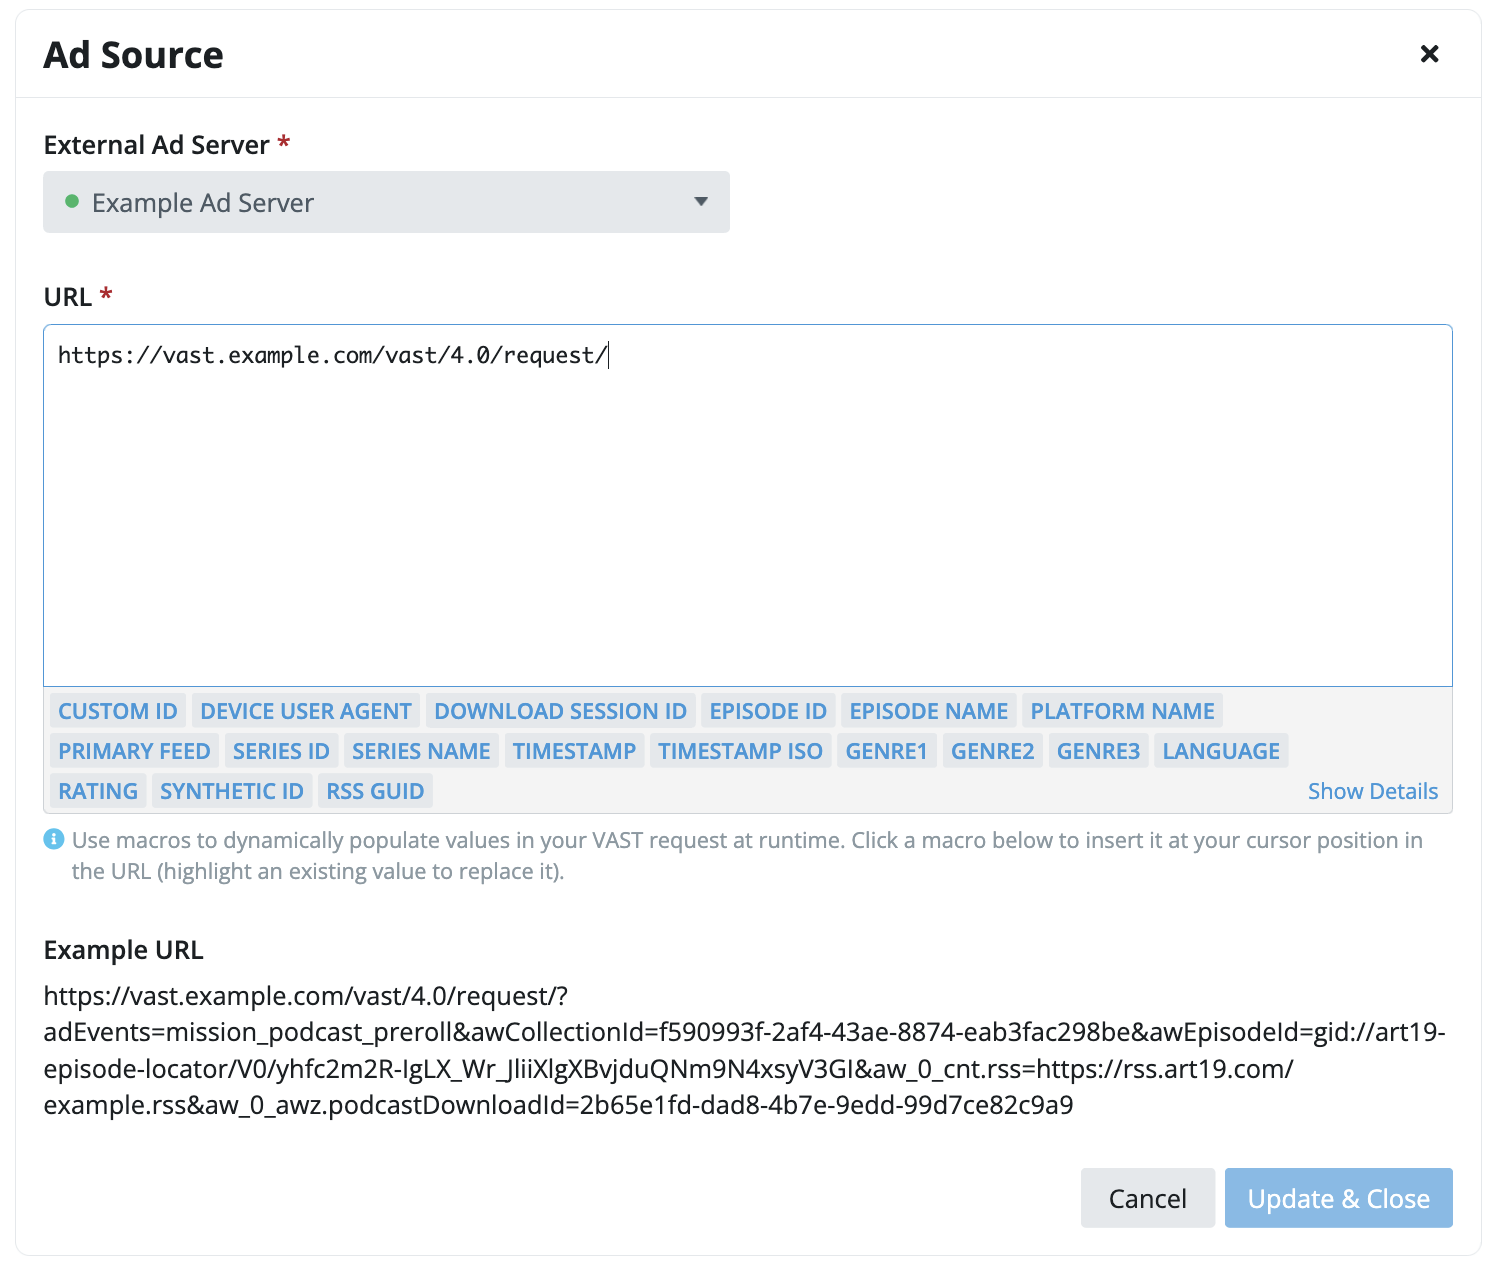1496x1268 pixels.
Task: Insert the GENRE2 macro
Action: (993, 751)
